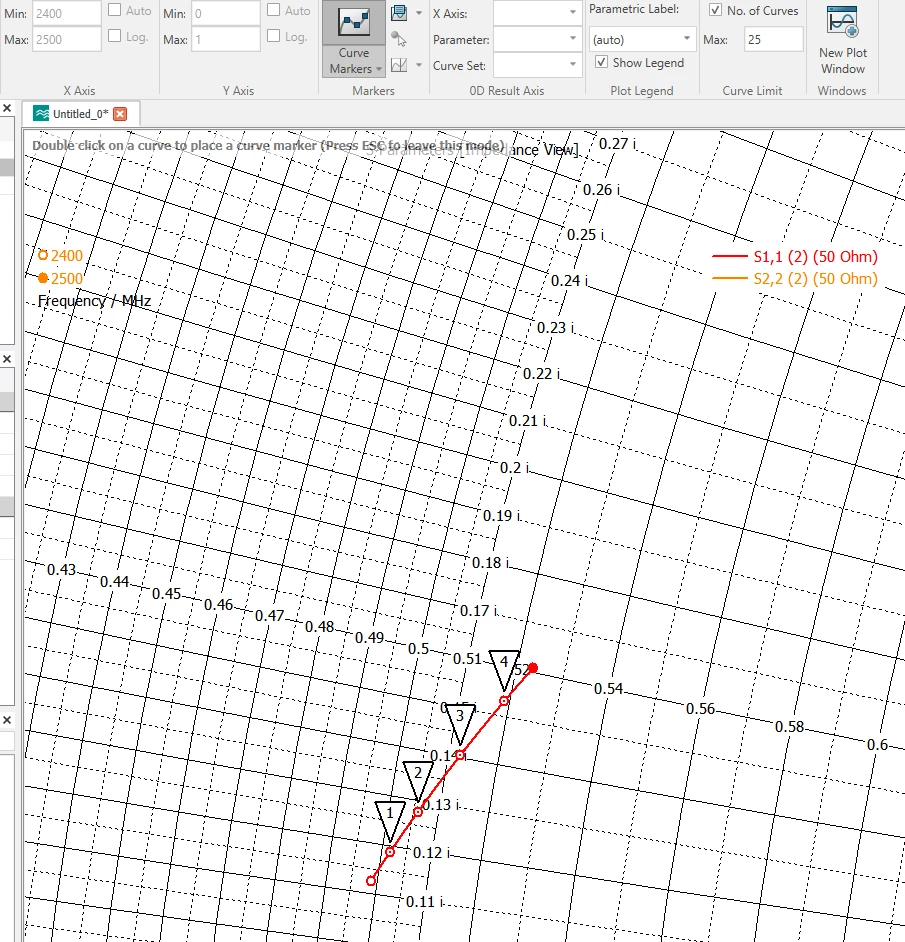Switch to the Untitled_0* tab
The image size is (905, 942).
(81, 114)
